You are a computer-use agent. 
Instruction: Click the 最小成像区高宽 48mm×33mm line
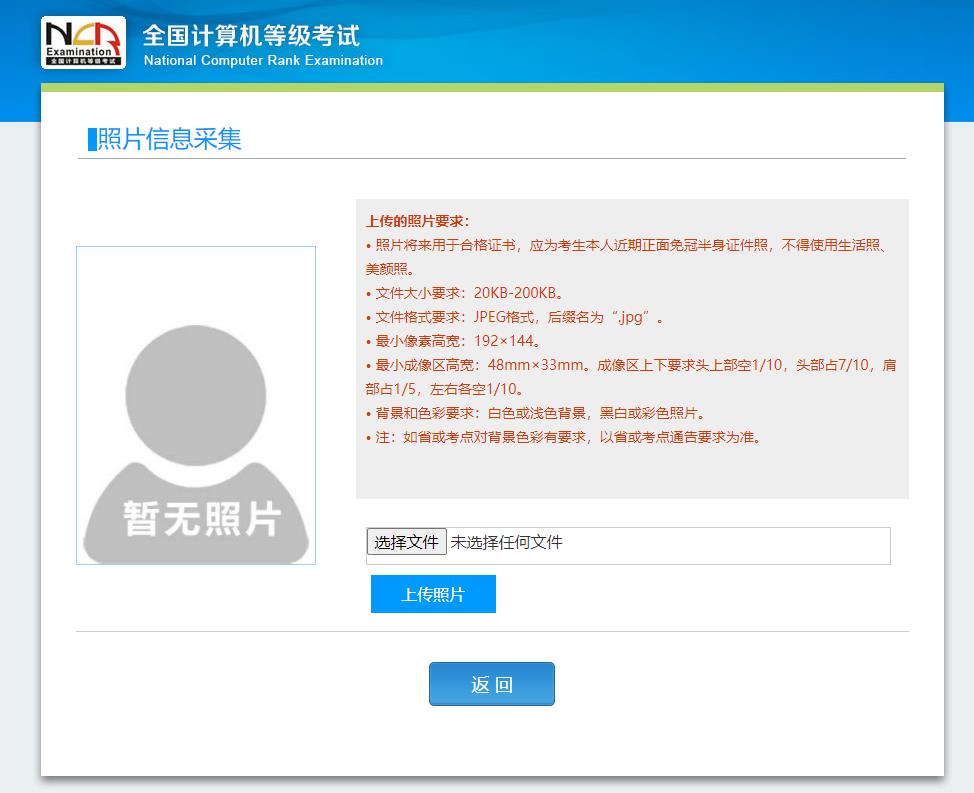[x=630, y=377]
